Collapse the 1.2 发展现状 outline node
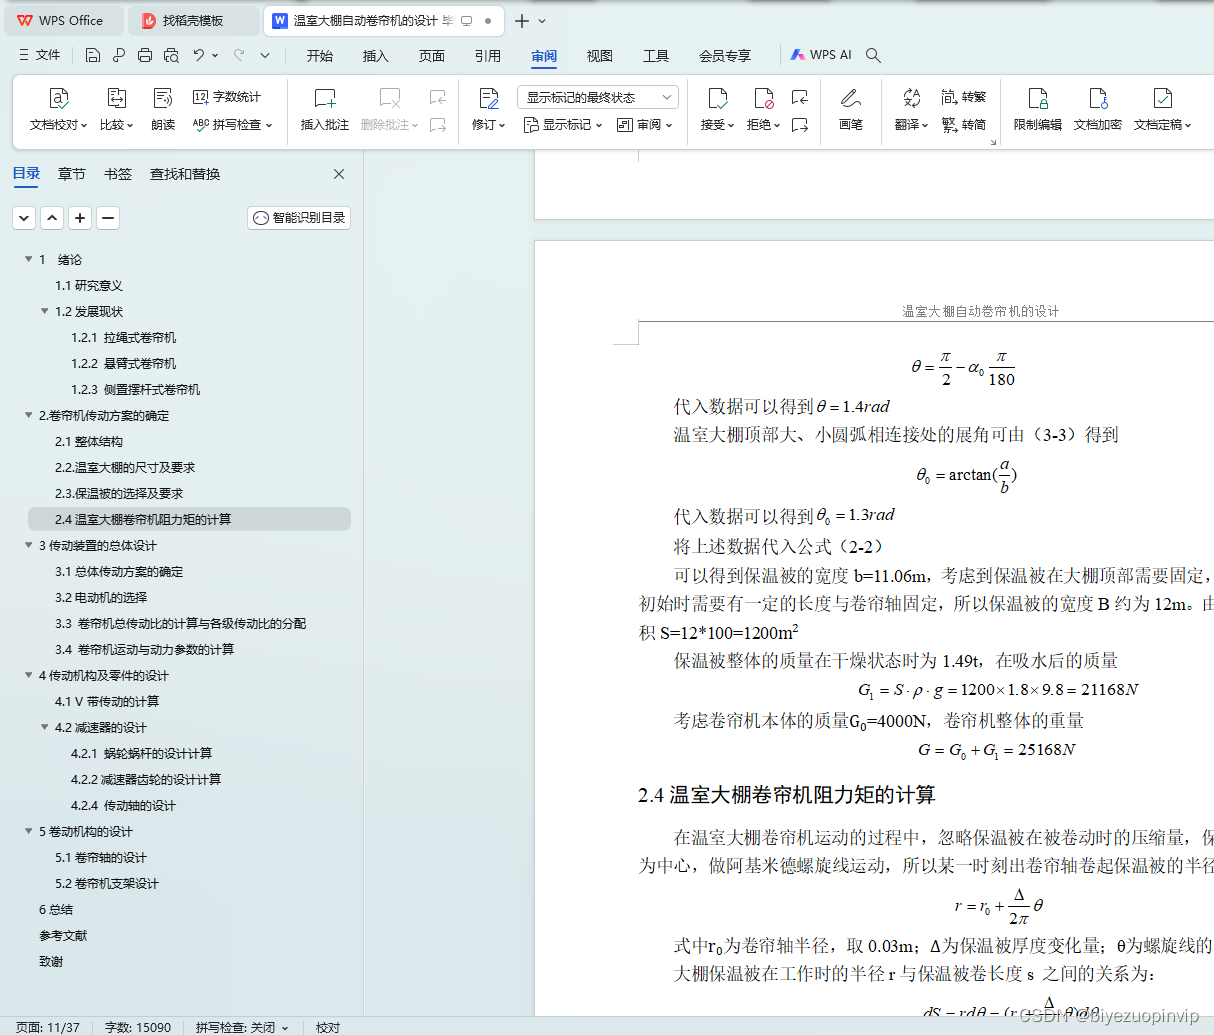The image size is (1214, 1035). [x=45, y=311]
